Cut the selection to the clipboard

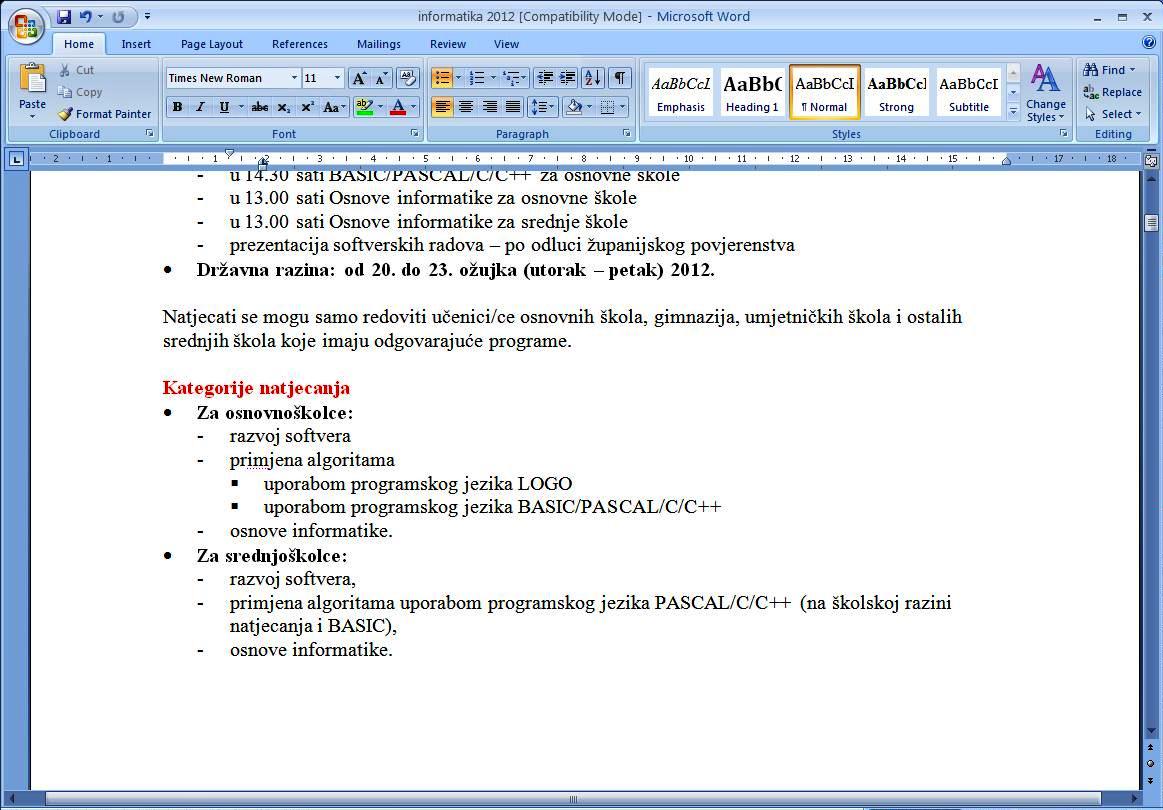click(x=76, y=70)
